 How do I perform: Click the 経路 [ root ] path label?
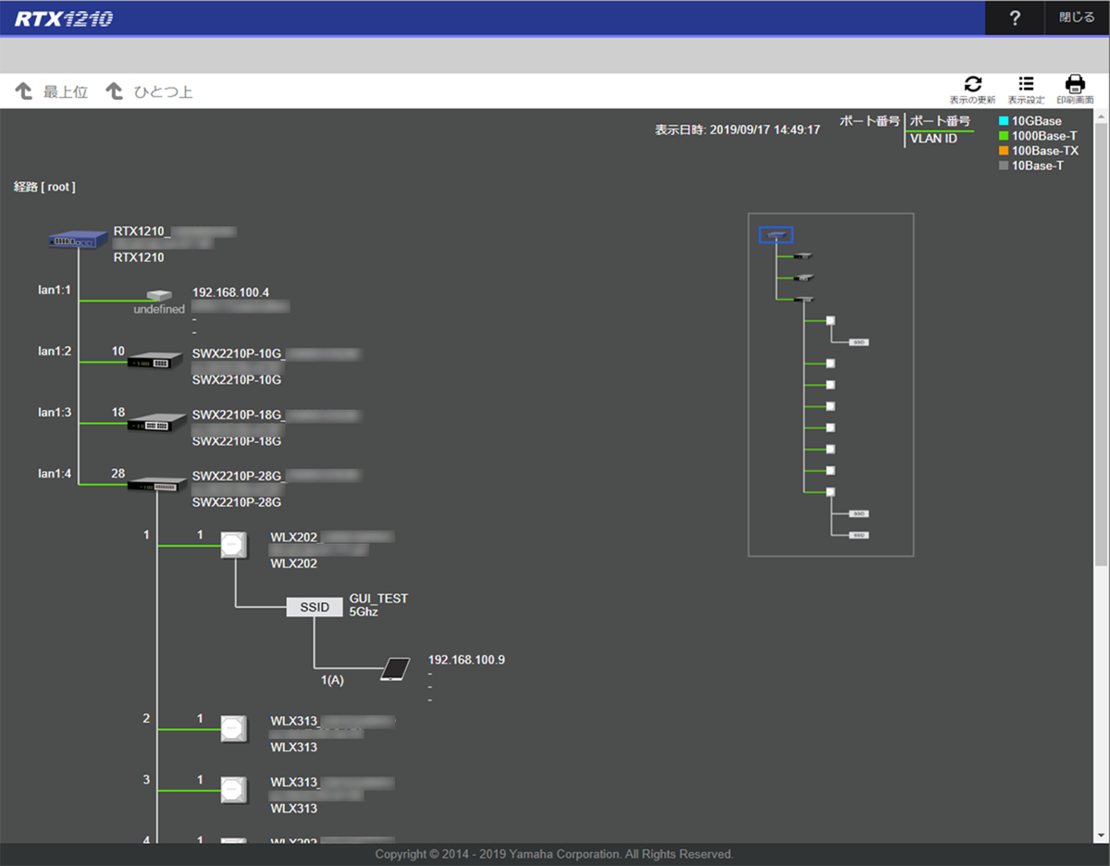tap(45, 187)
